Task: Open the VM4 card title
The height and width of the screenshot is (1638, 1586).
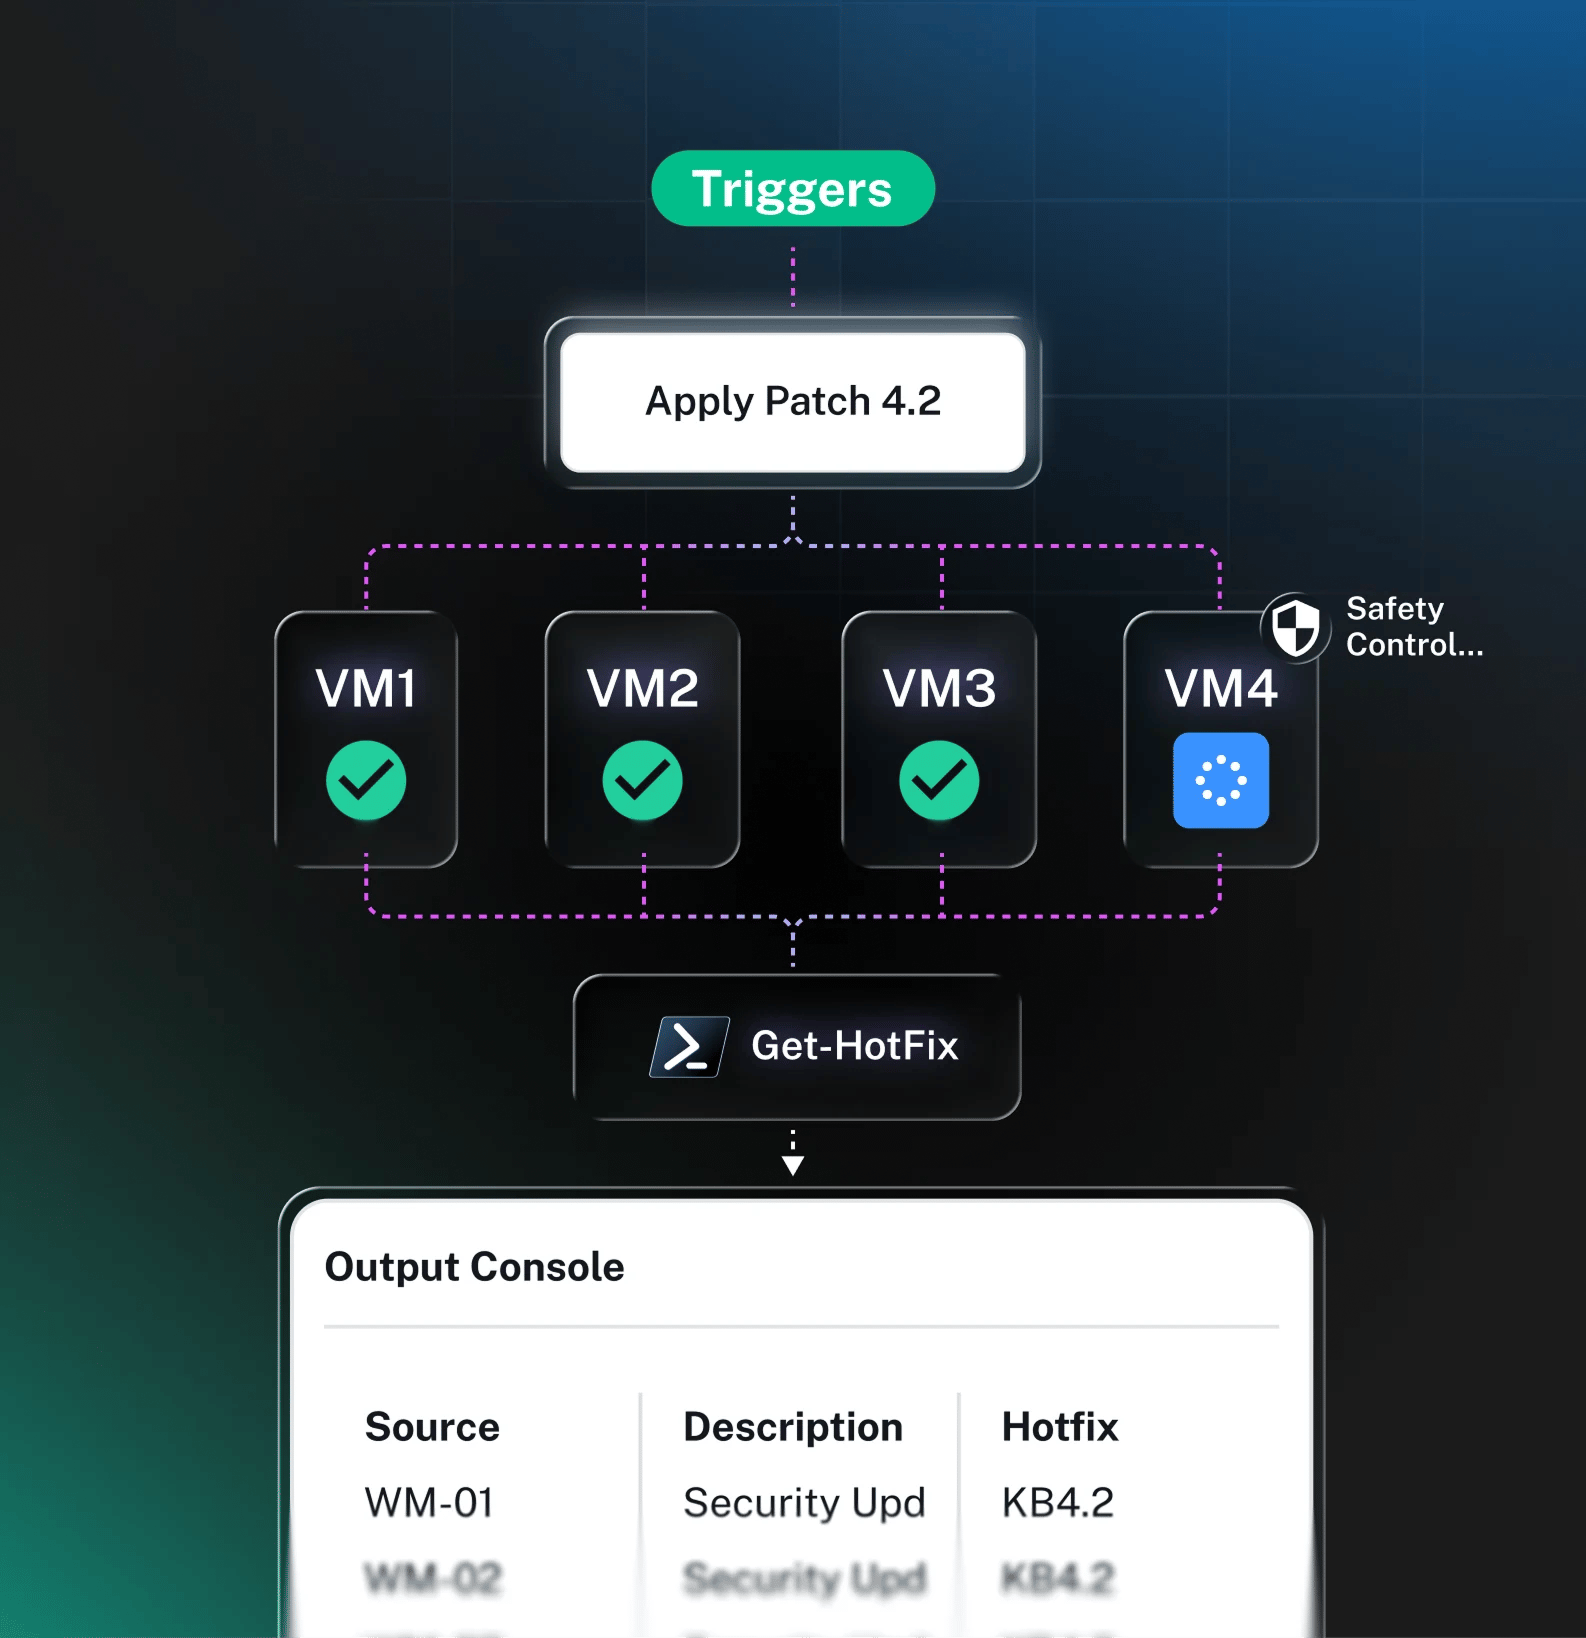Action: pyautogui.click(x=1221, y=688)
